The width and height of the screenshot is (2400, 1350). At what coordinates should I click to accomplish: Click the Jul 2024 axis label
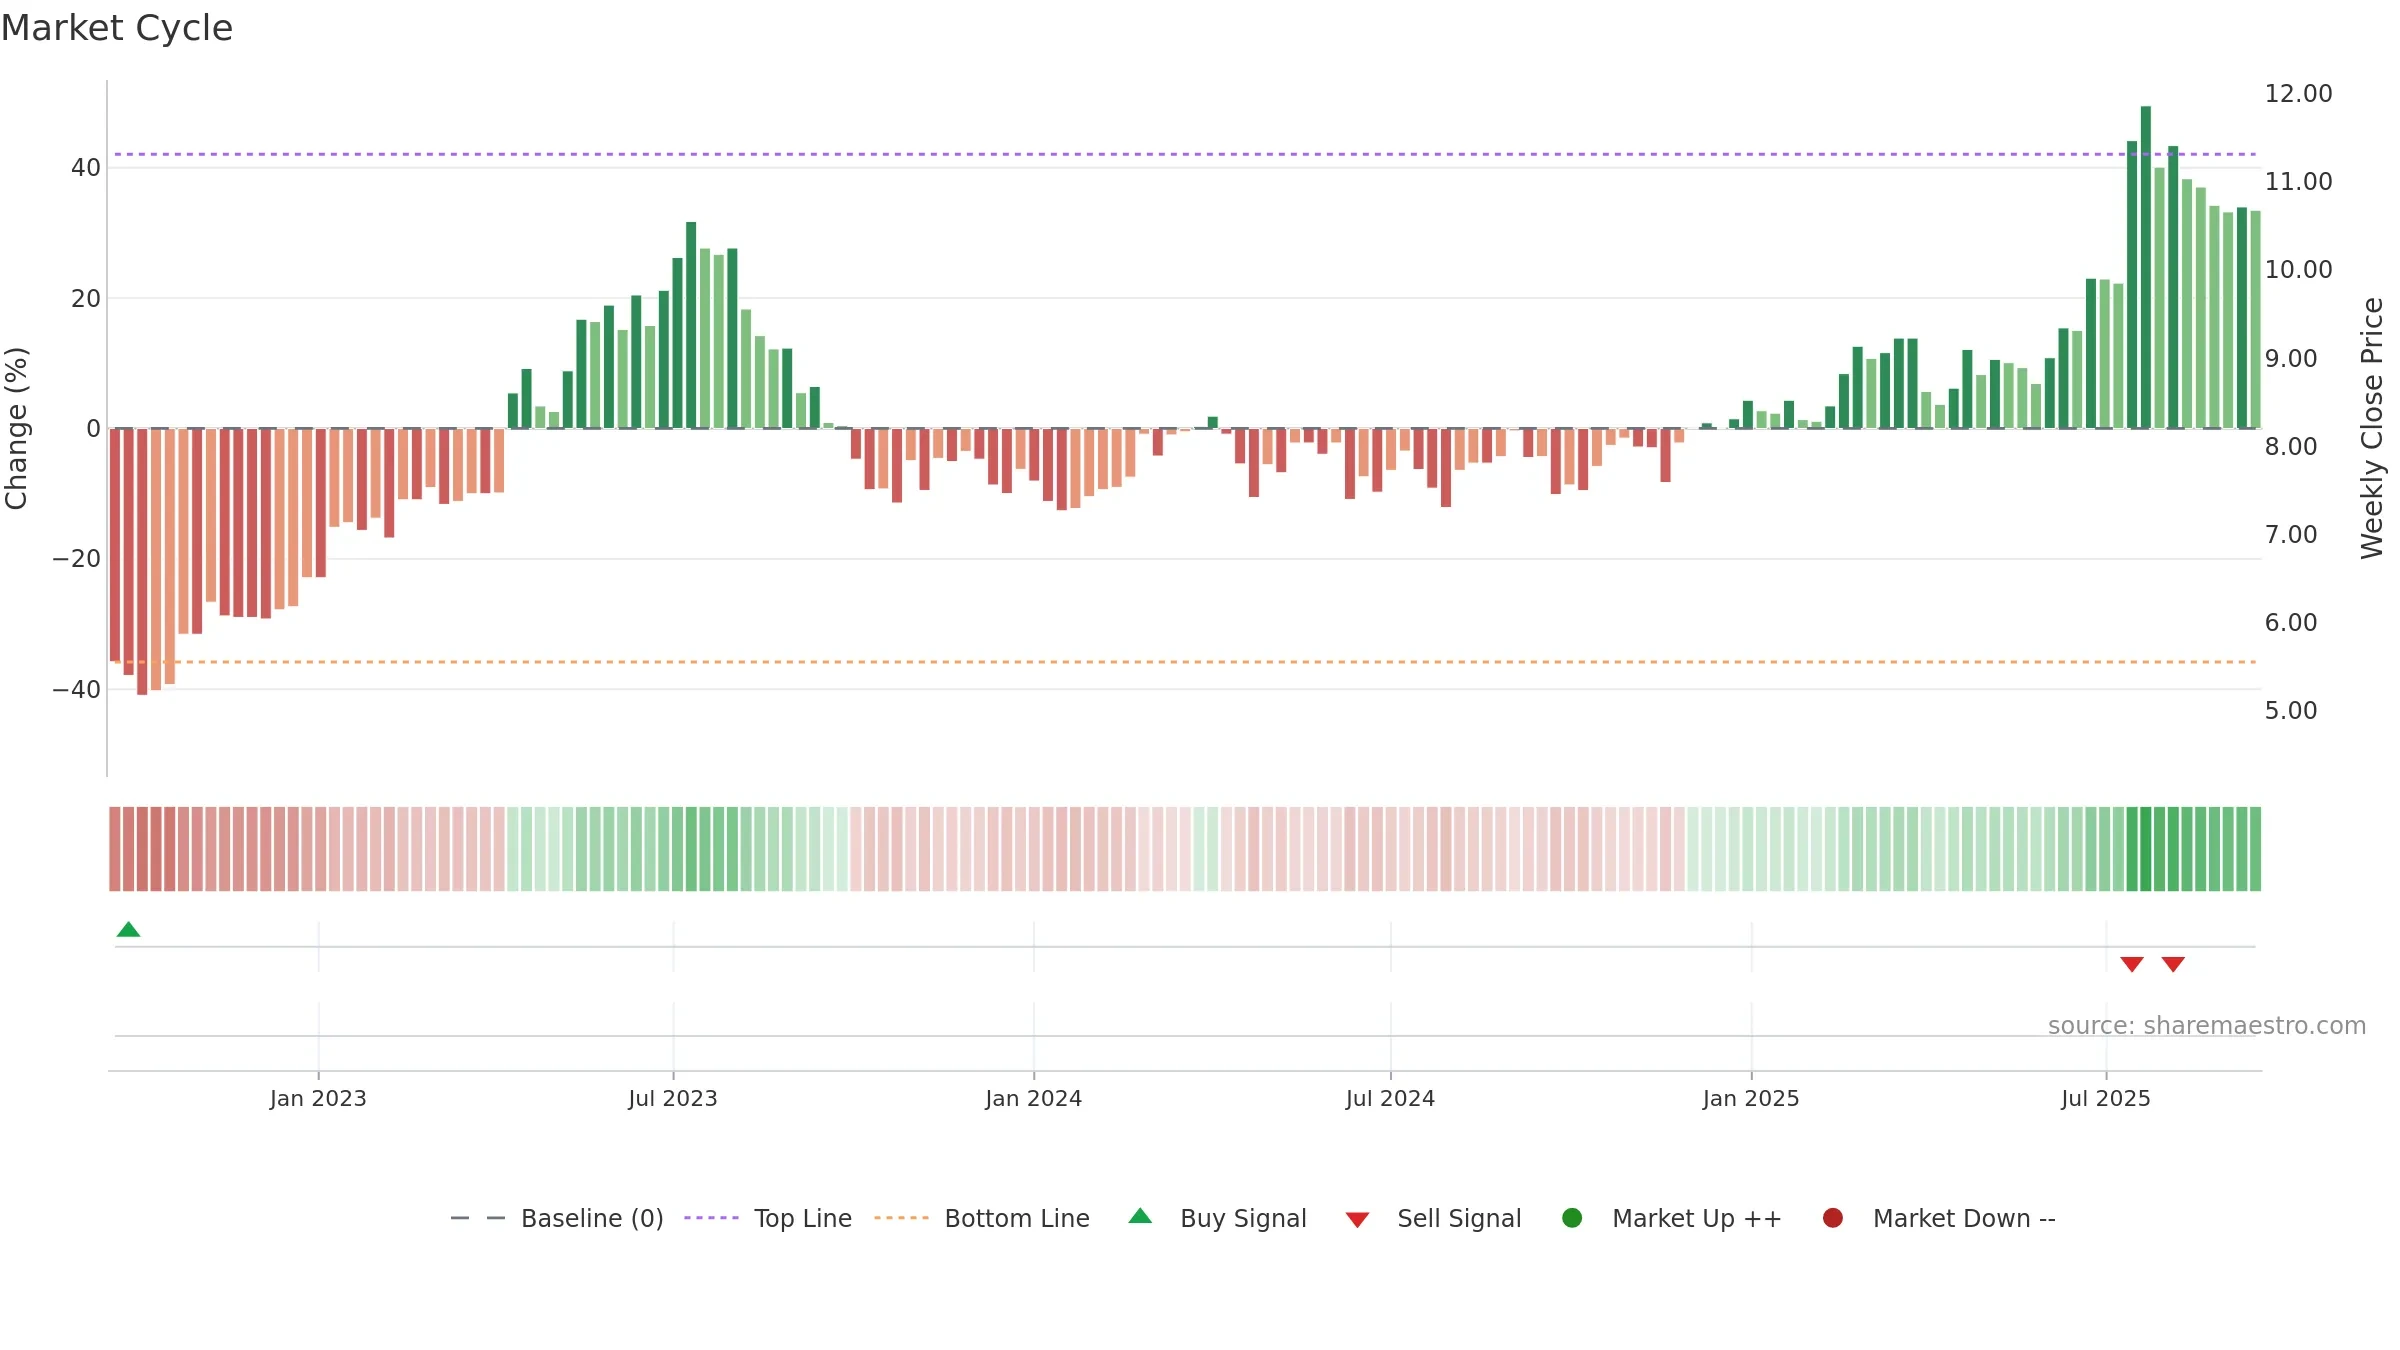tap(1390, 1099)
